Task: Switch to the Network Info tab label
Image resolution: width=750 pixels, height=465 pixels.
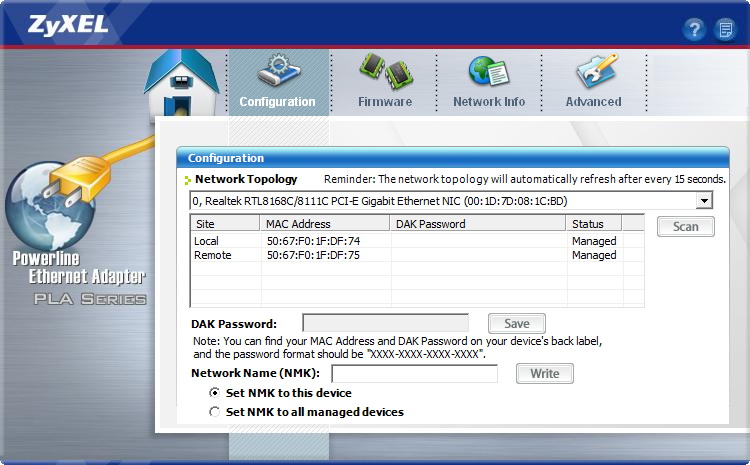Action: click(x=489, y=102)
